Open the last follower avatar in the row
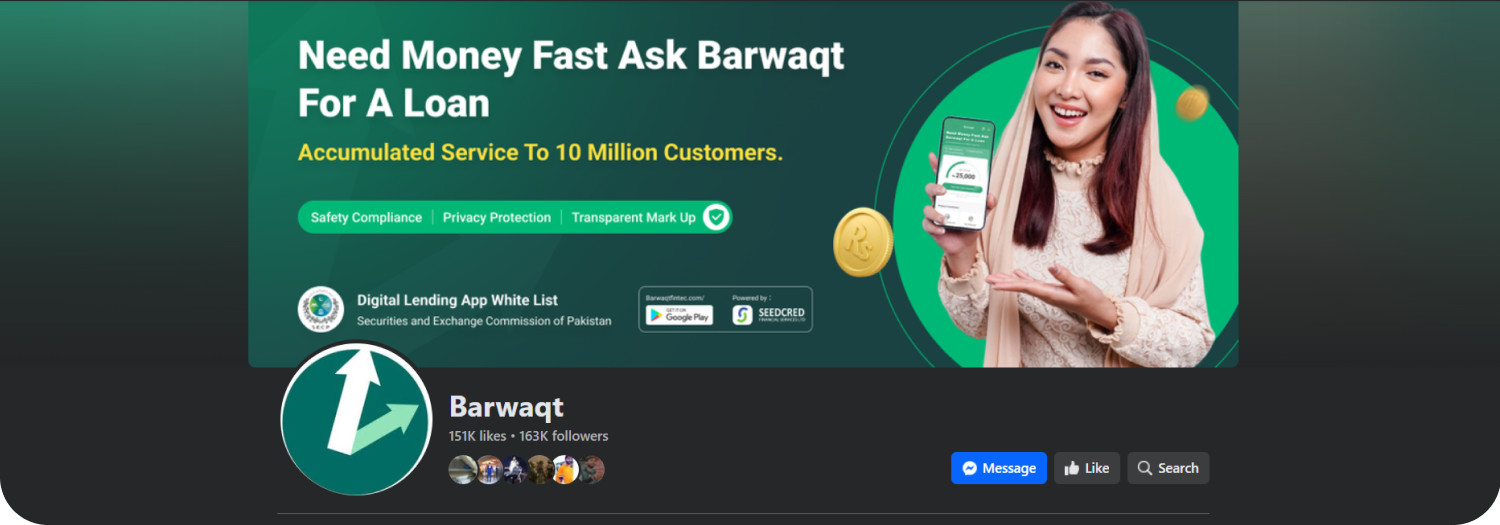Image resolution: width=1500 pixels, height=525 pixels. [x=591, y=469]
